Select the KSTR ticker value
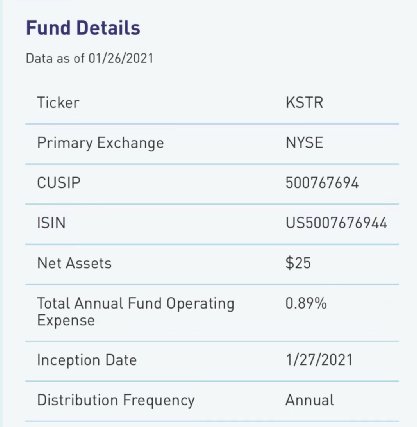This screenshot has height=427, width=417. coord(304,102)
